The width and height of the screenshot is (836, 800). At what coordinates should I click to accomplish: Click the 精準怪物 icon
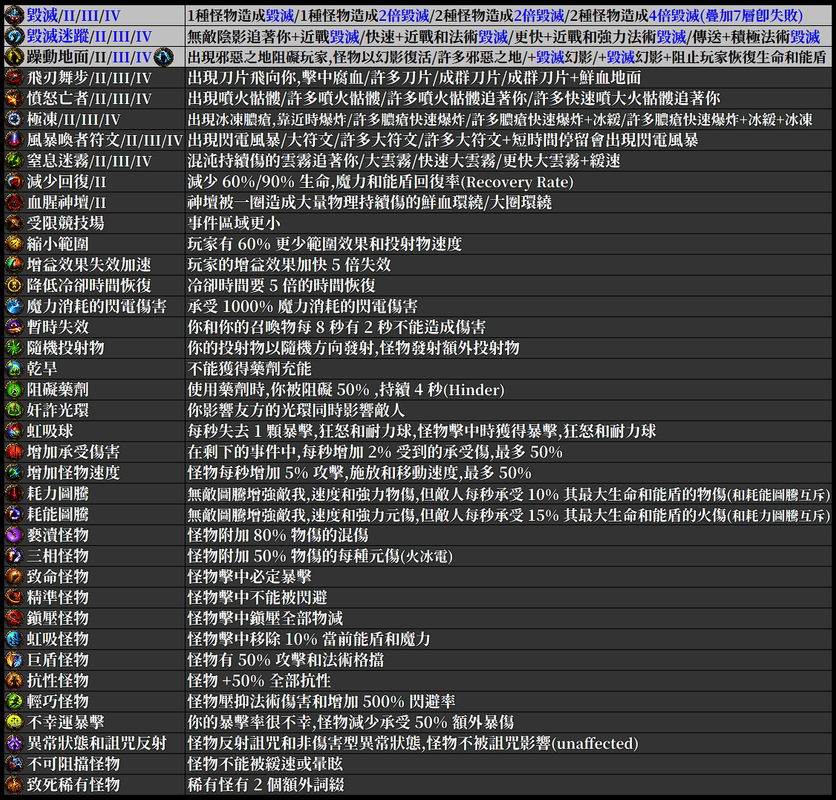tap(14, 598)
